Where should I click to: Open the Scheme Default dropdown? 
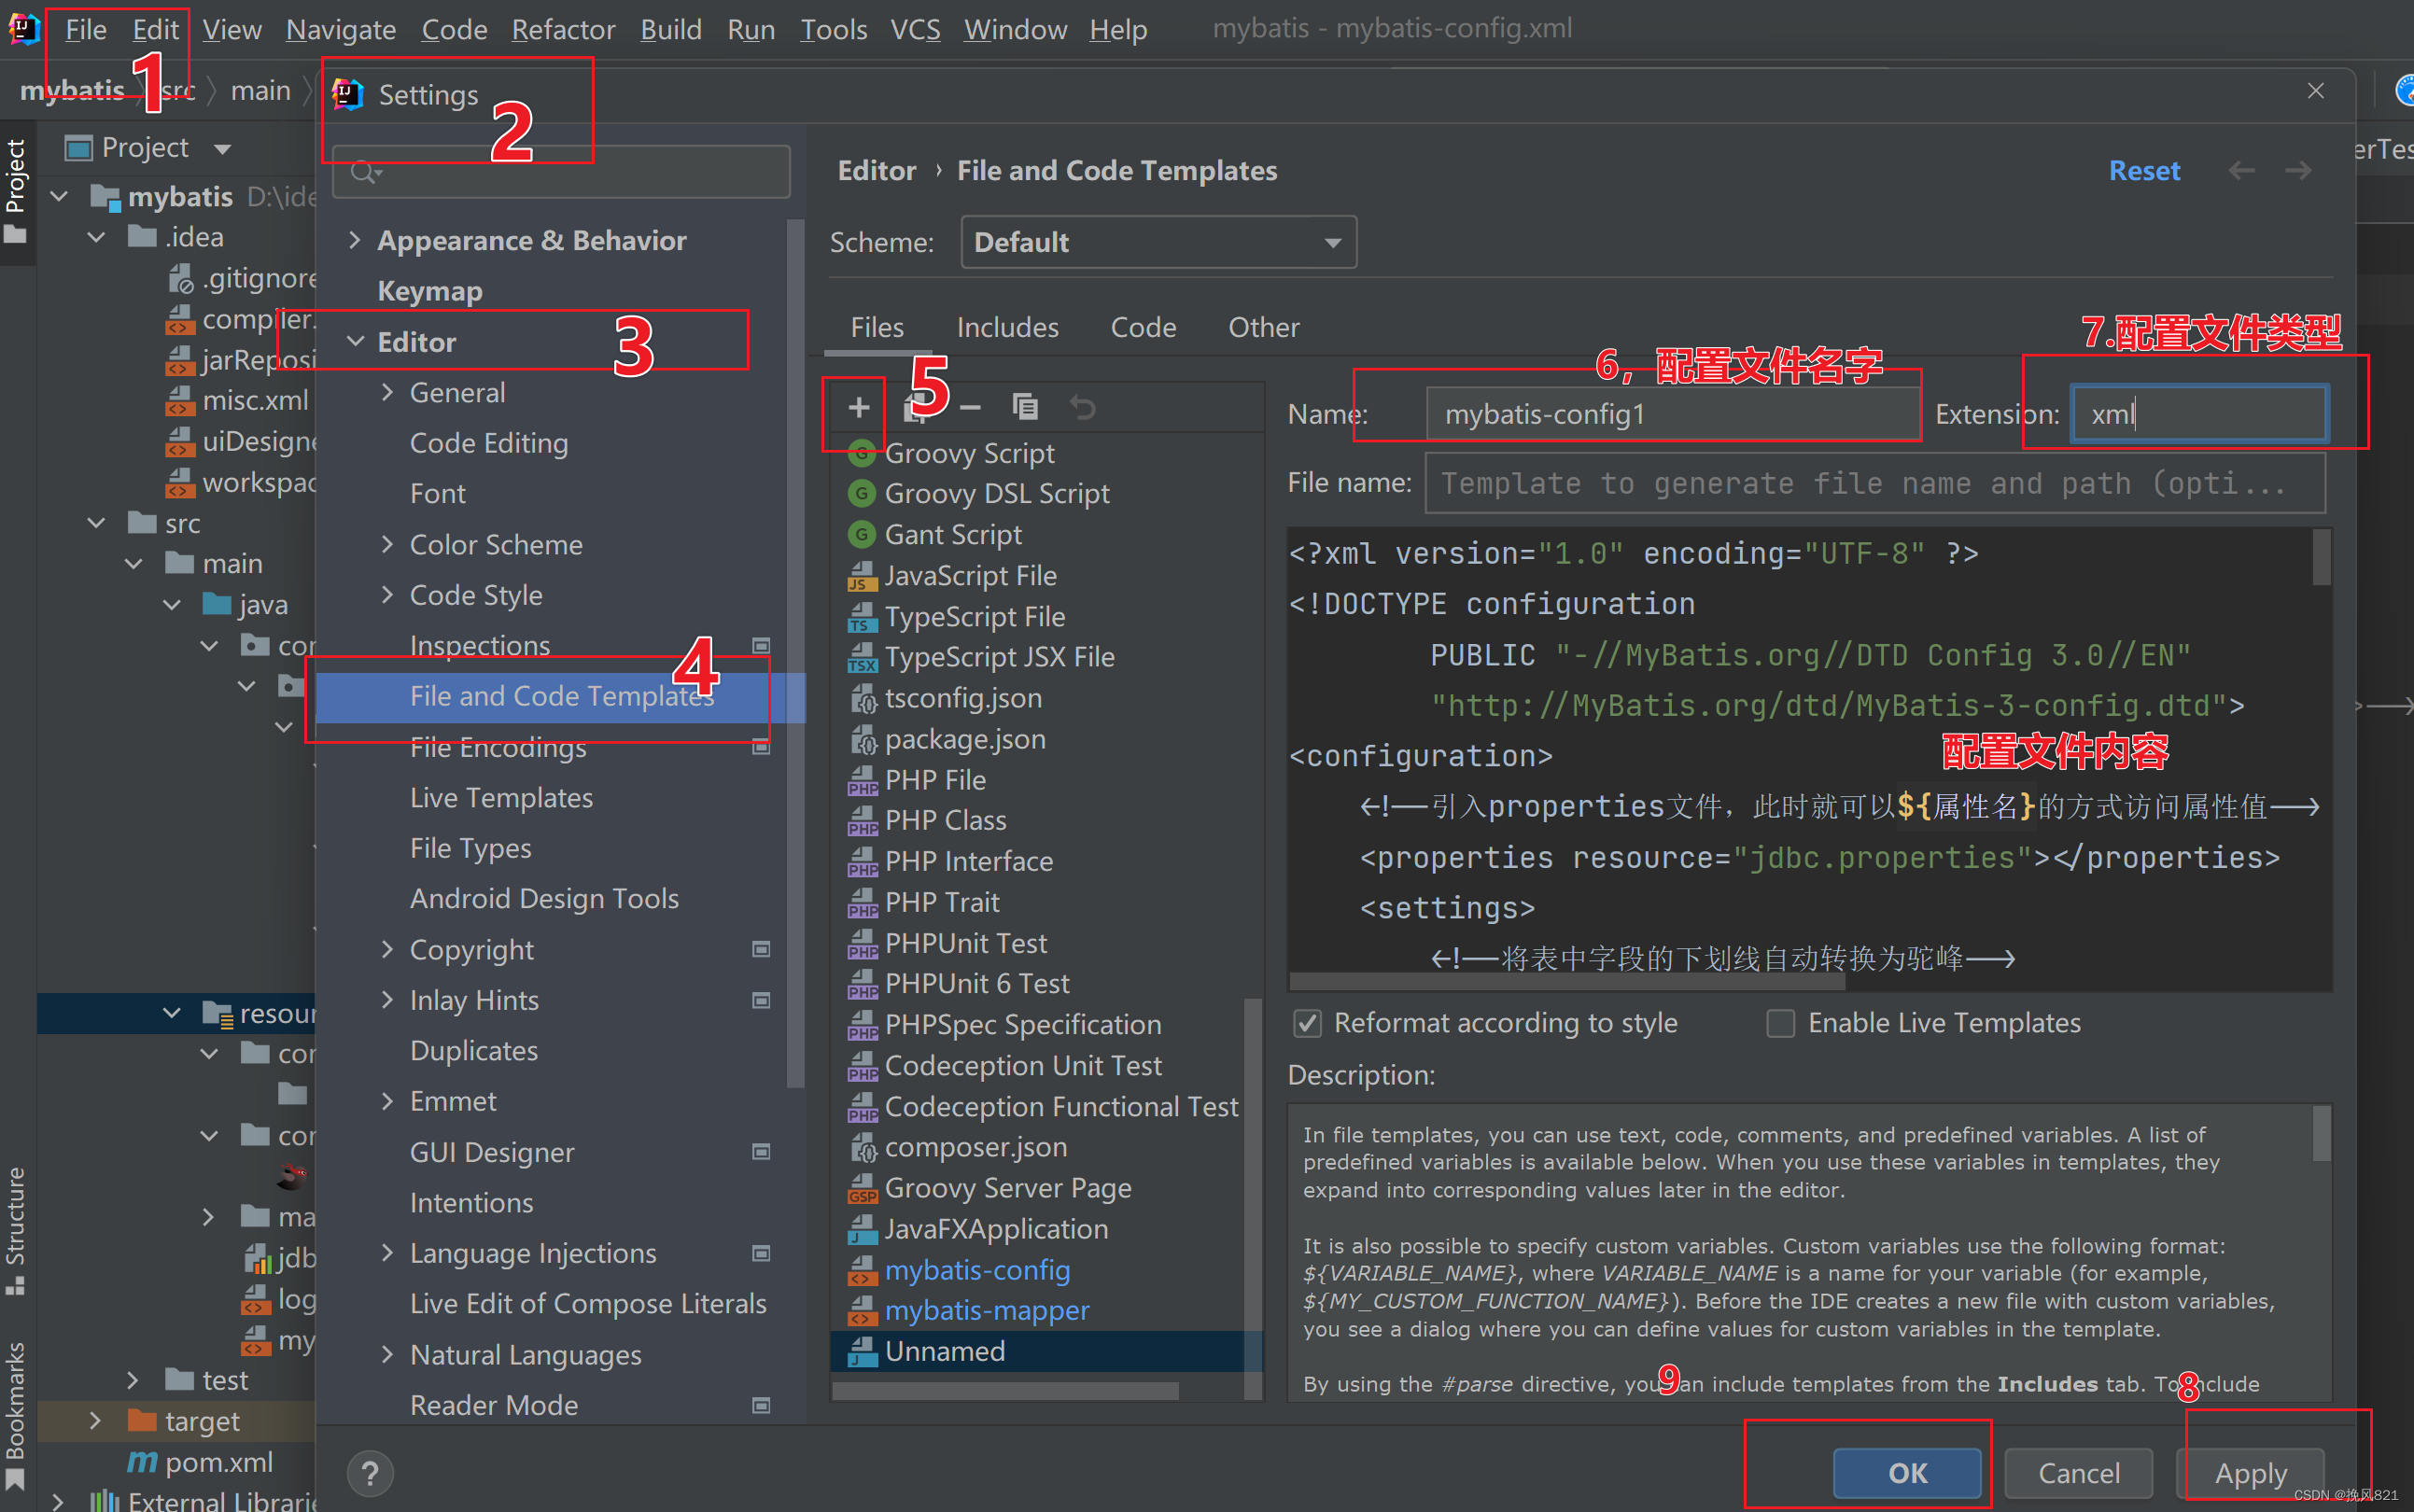1158,242
